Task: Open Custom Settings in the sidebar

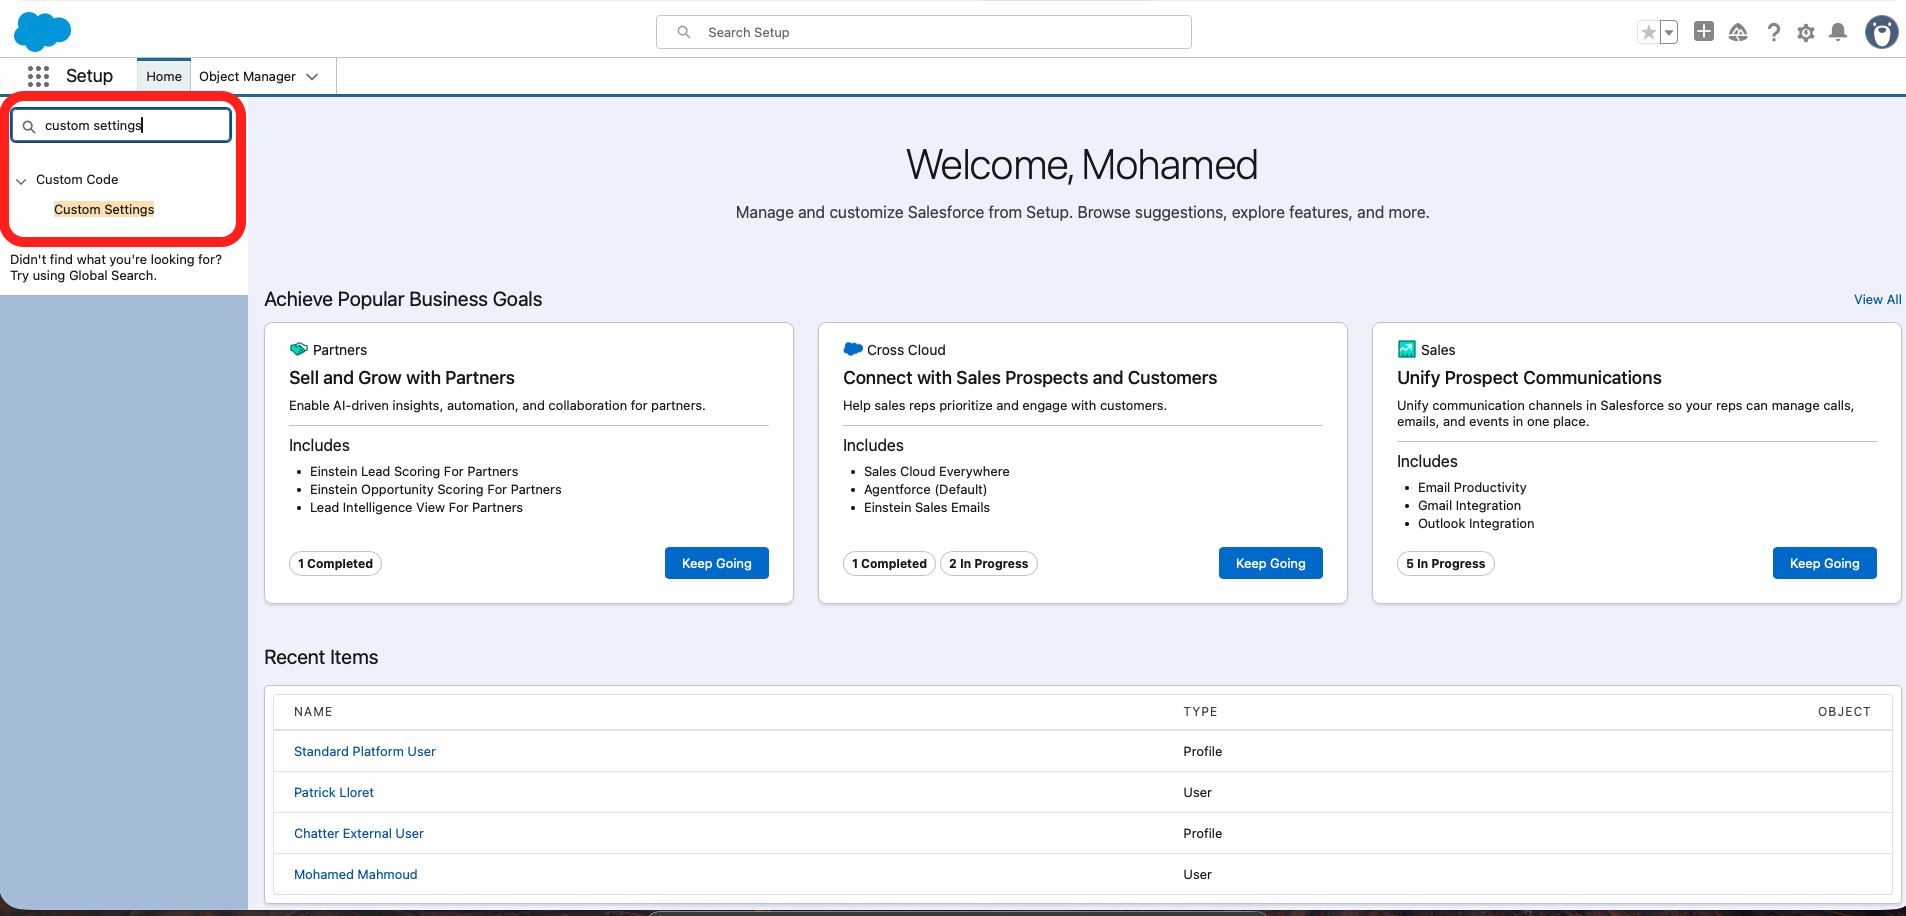Action: [x=104, y=210]
